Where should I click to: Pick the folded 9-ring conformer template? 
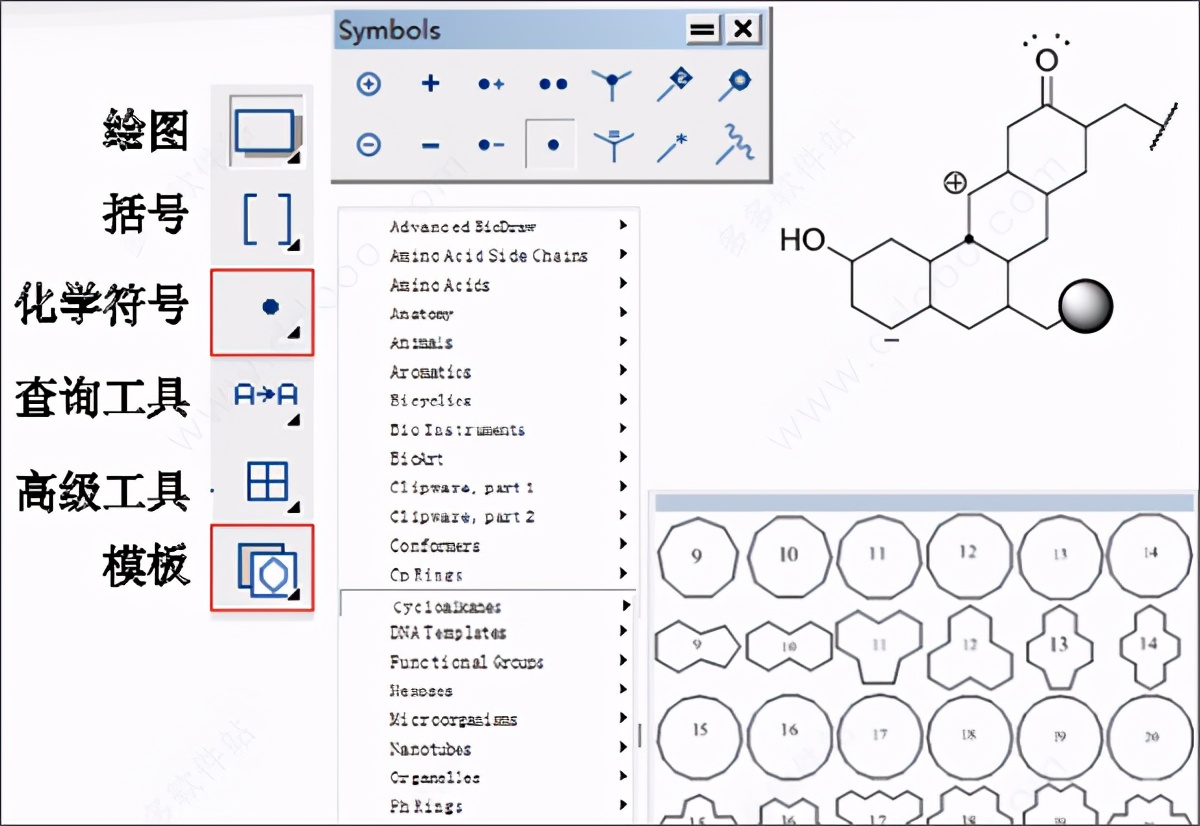(x=698, y=645)
